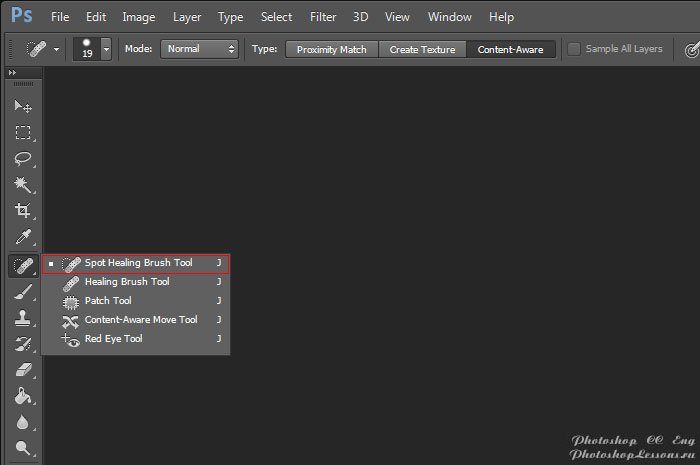Viewport: 700px width, 465px height.
Task: Choose the Eyedropper tool
Action: [22, 238]
